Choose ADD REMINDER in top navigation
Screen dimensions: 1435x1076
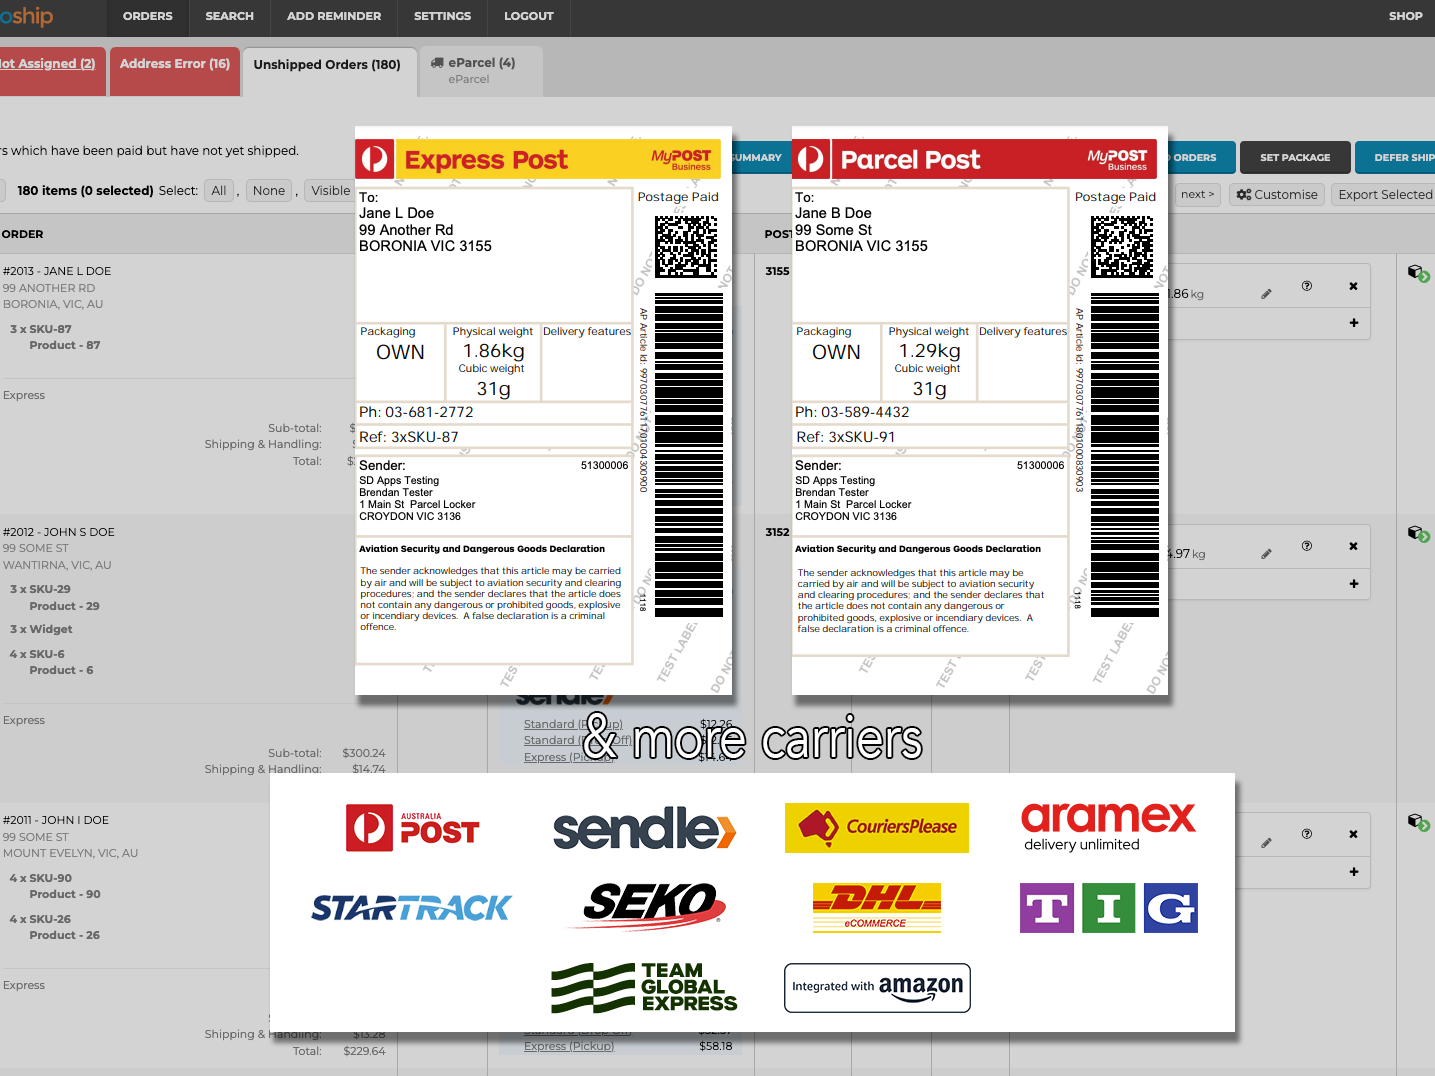334,16
